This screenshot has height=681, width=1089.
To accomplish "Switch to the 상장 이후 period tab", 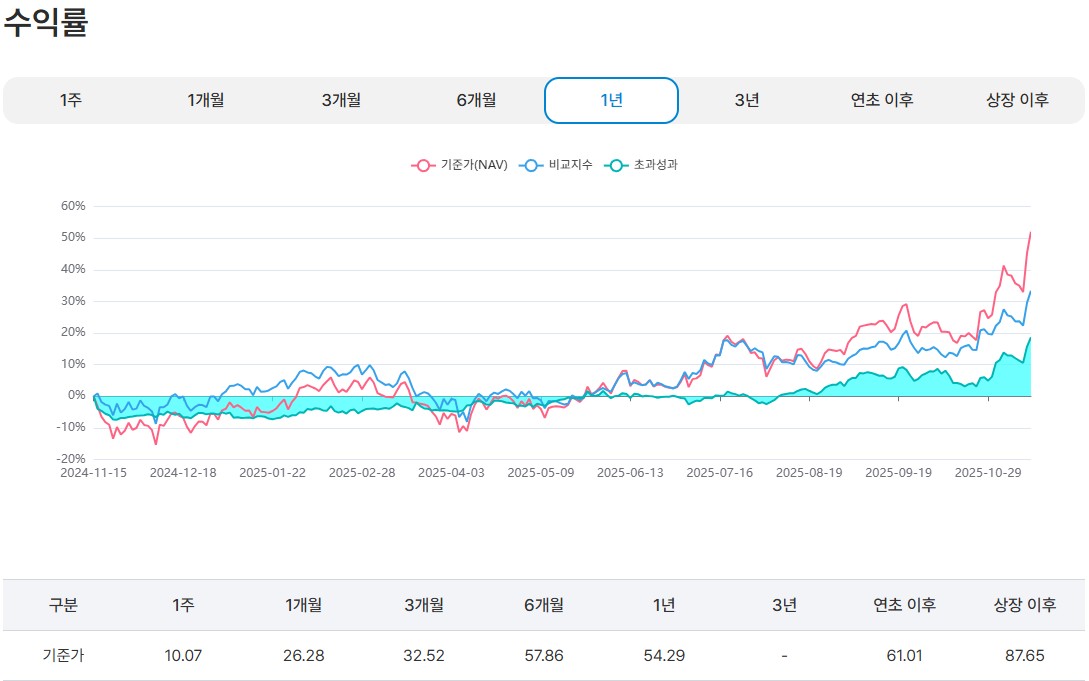I will click(1017, 100).
